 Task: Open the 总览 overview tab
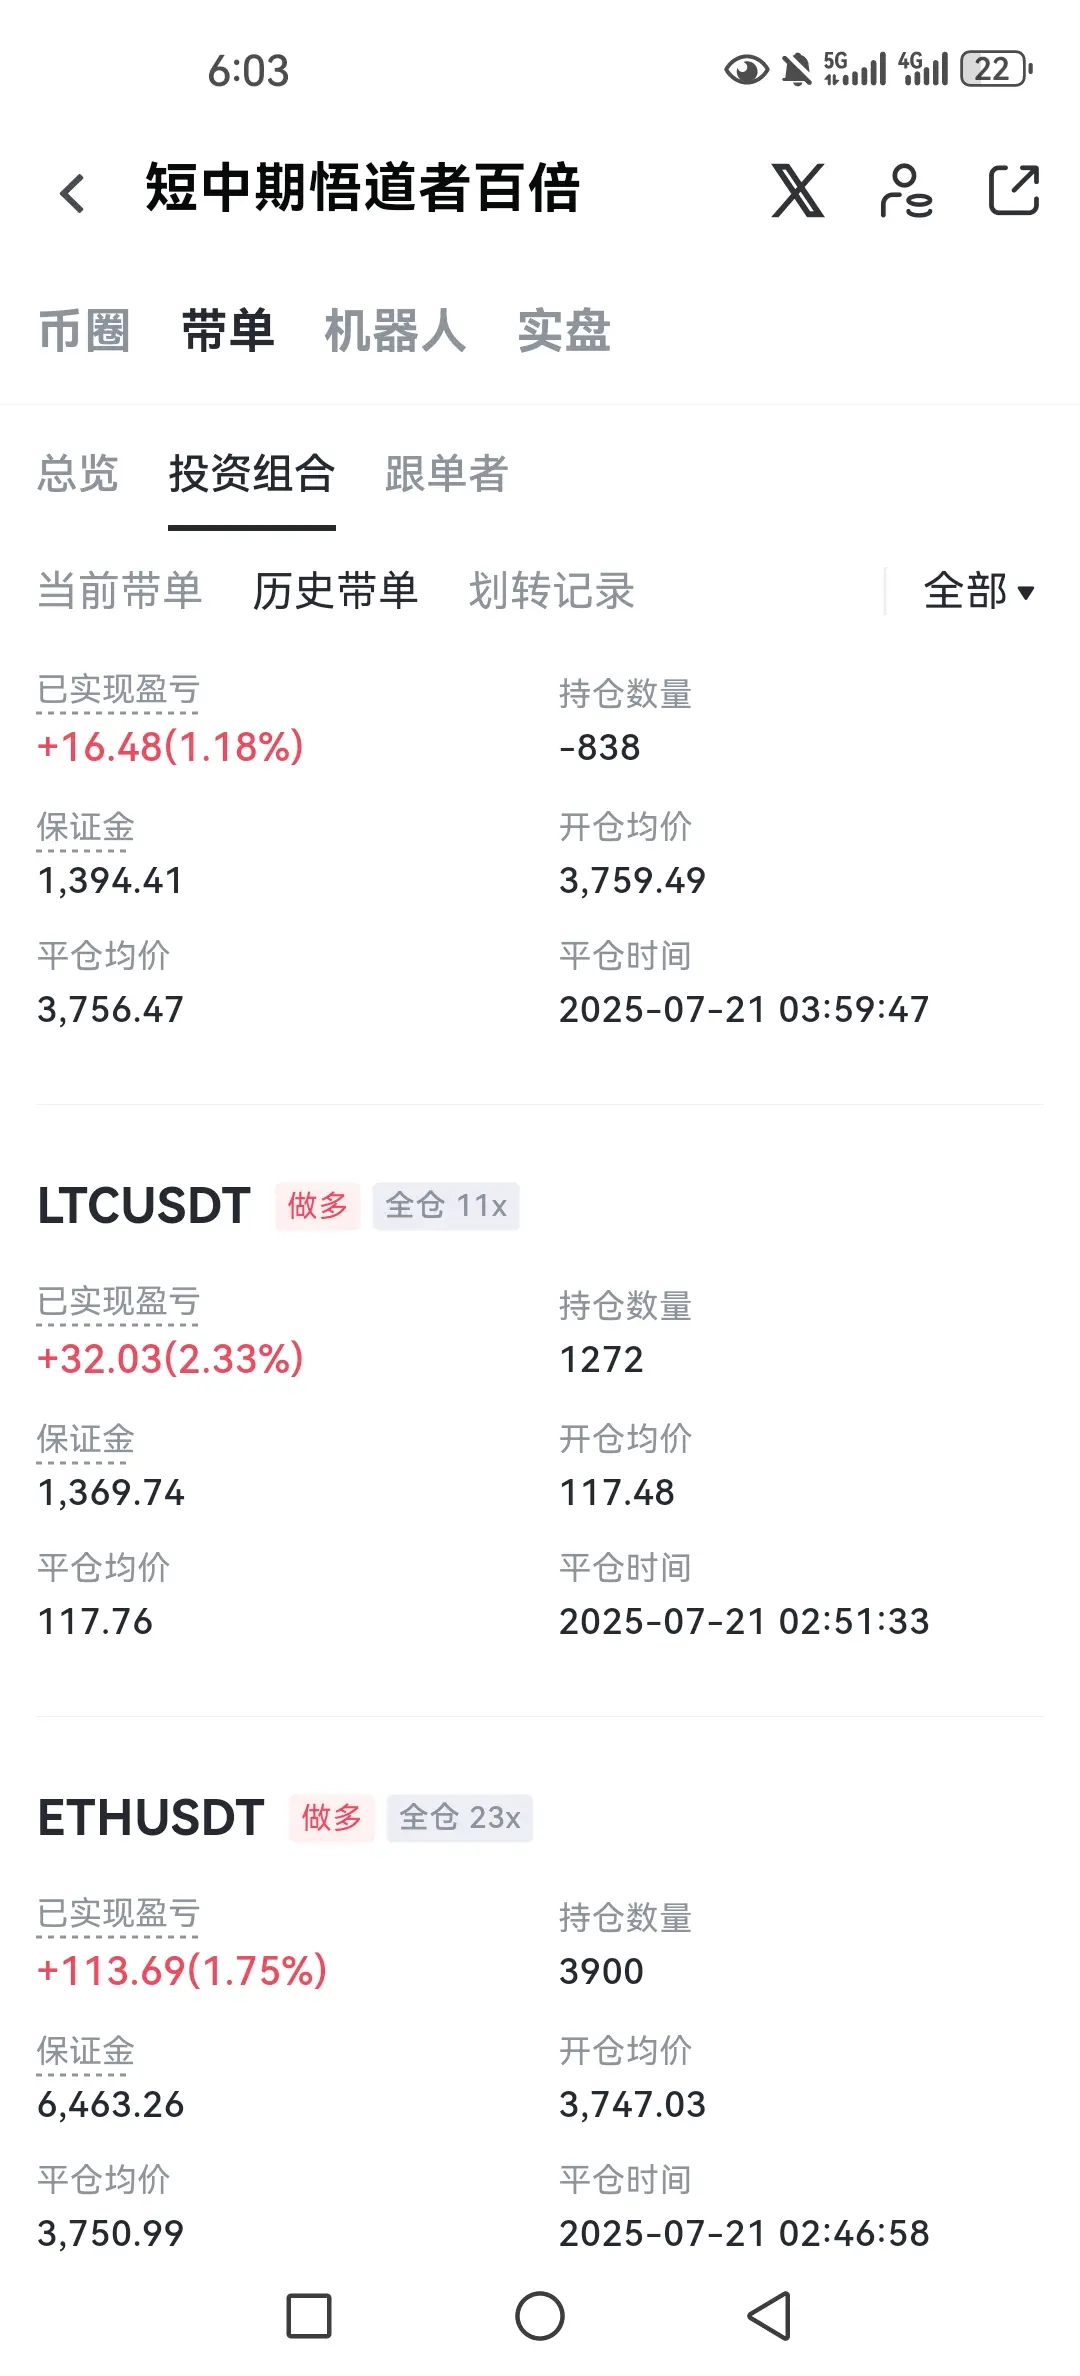(78, 473)
